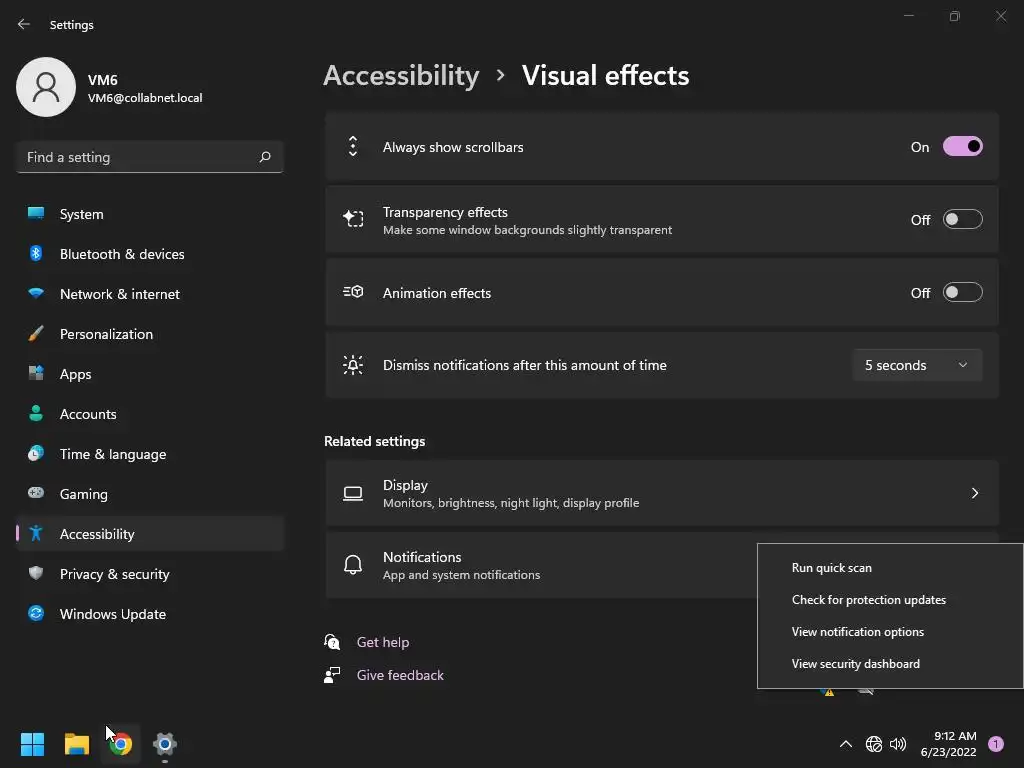Open Display related settings
This screenshot has height=768, width=1024.
tap(661, 493)
